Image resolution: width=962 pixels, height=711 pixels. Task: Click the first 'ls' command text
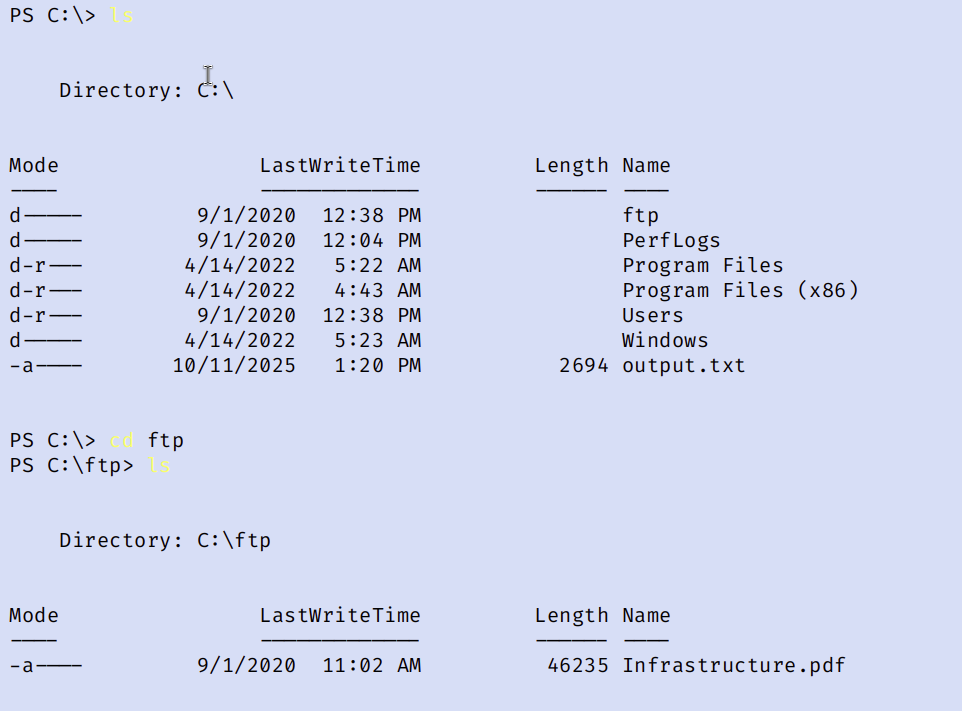[121, 17]
